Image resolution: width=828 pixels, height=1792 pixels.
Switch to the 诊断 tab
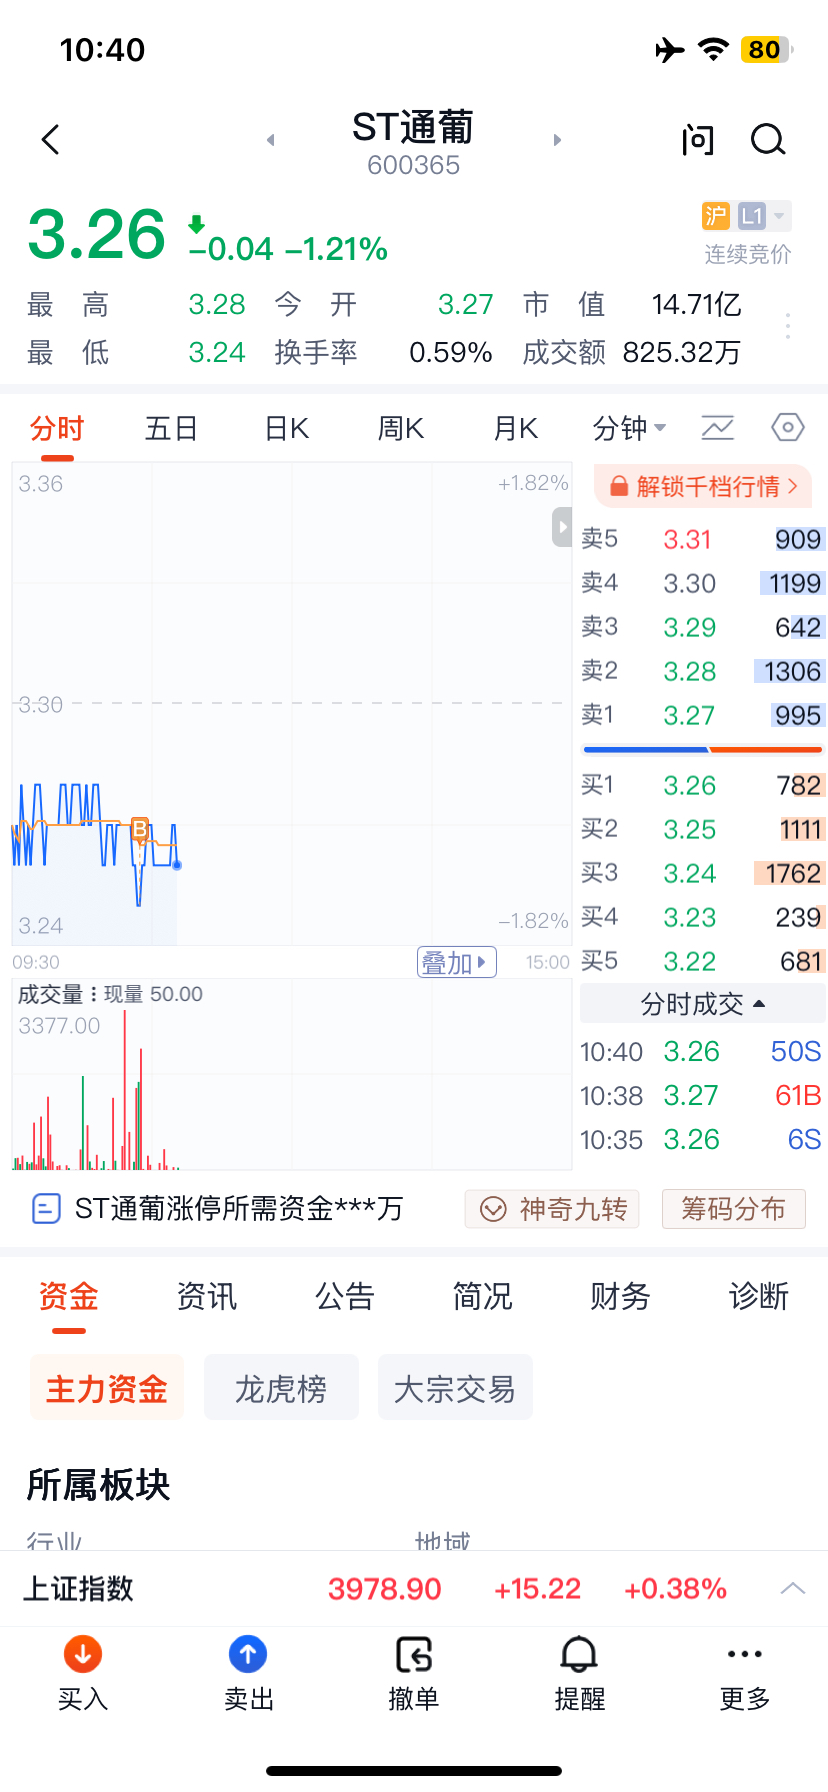pyautogui.click(x=759, y=1296)
